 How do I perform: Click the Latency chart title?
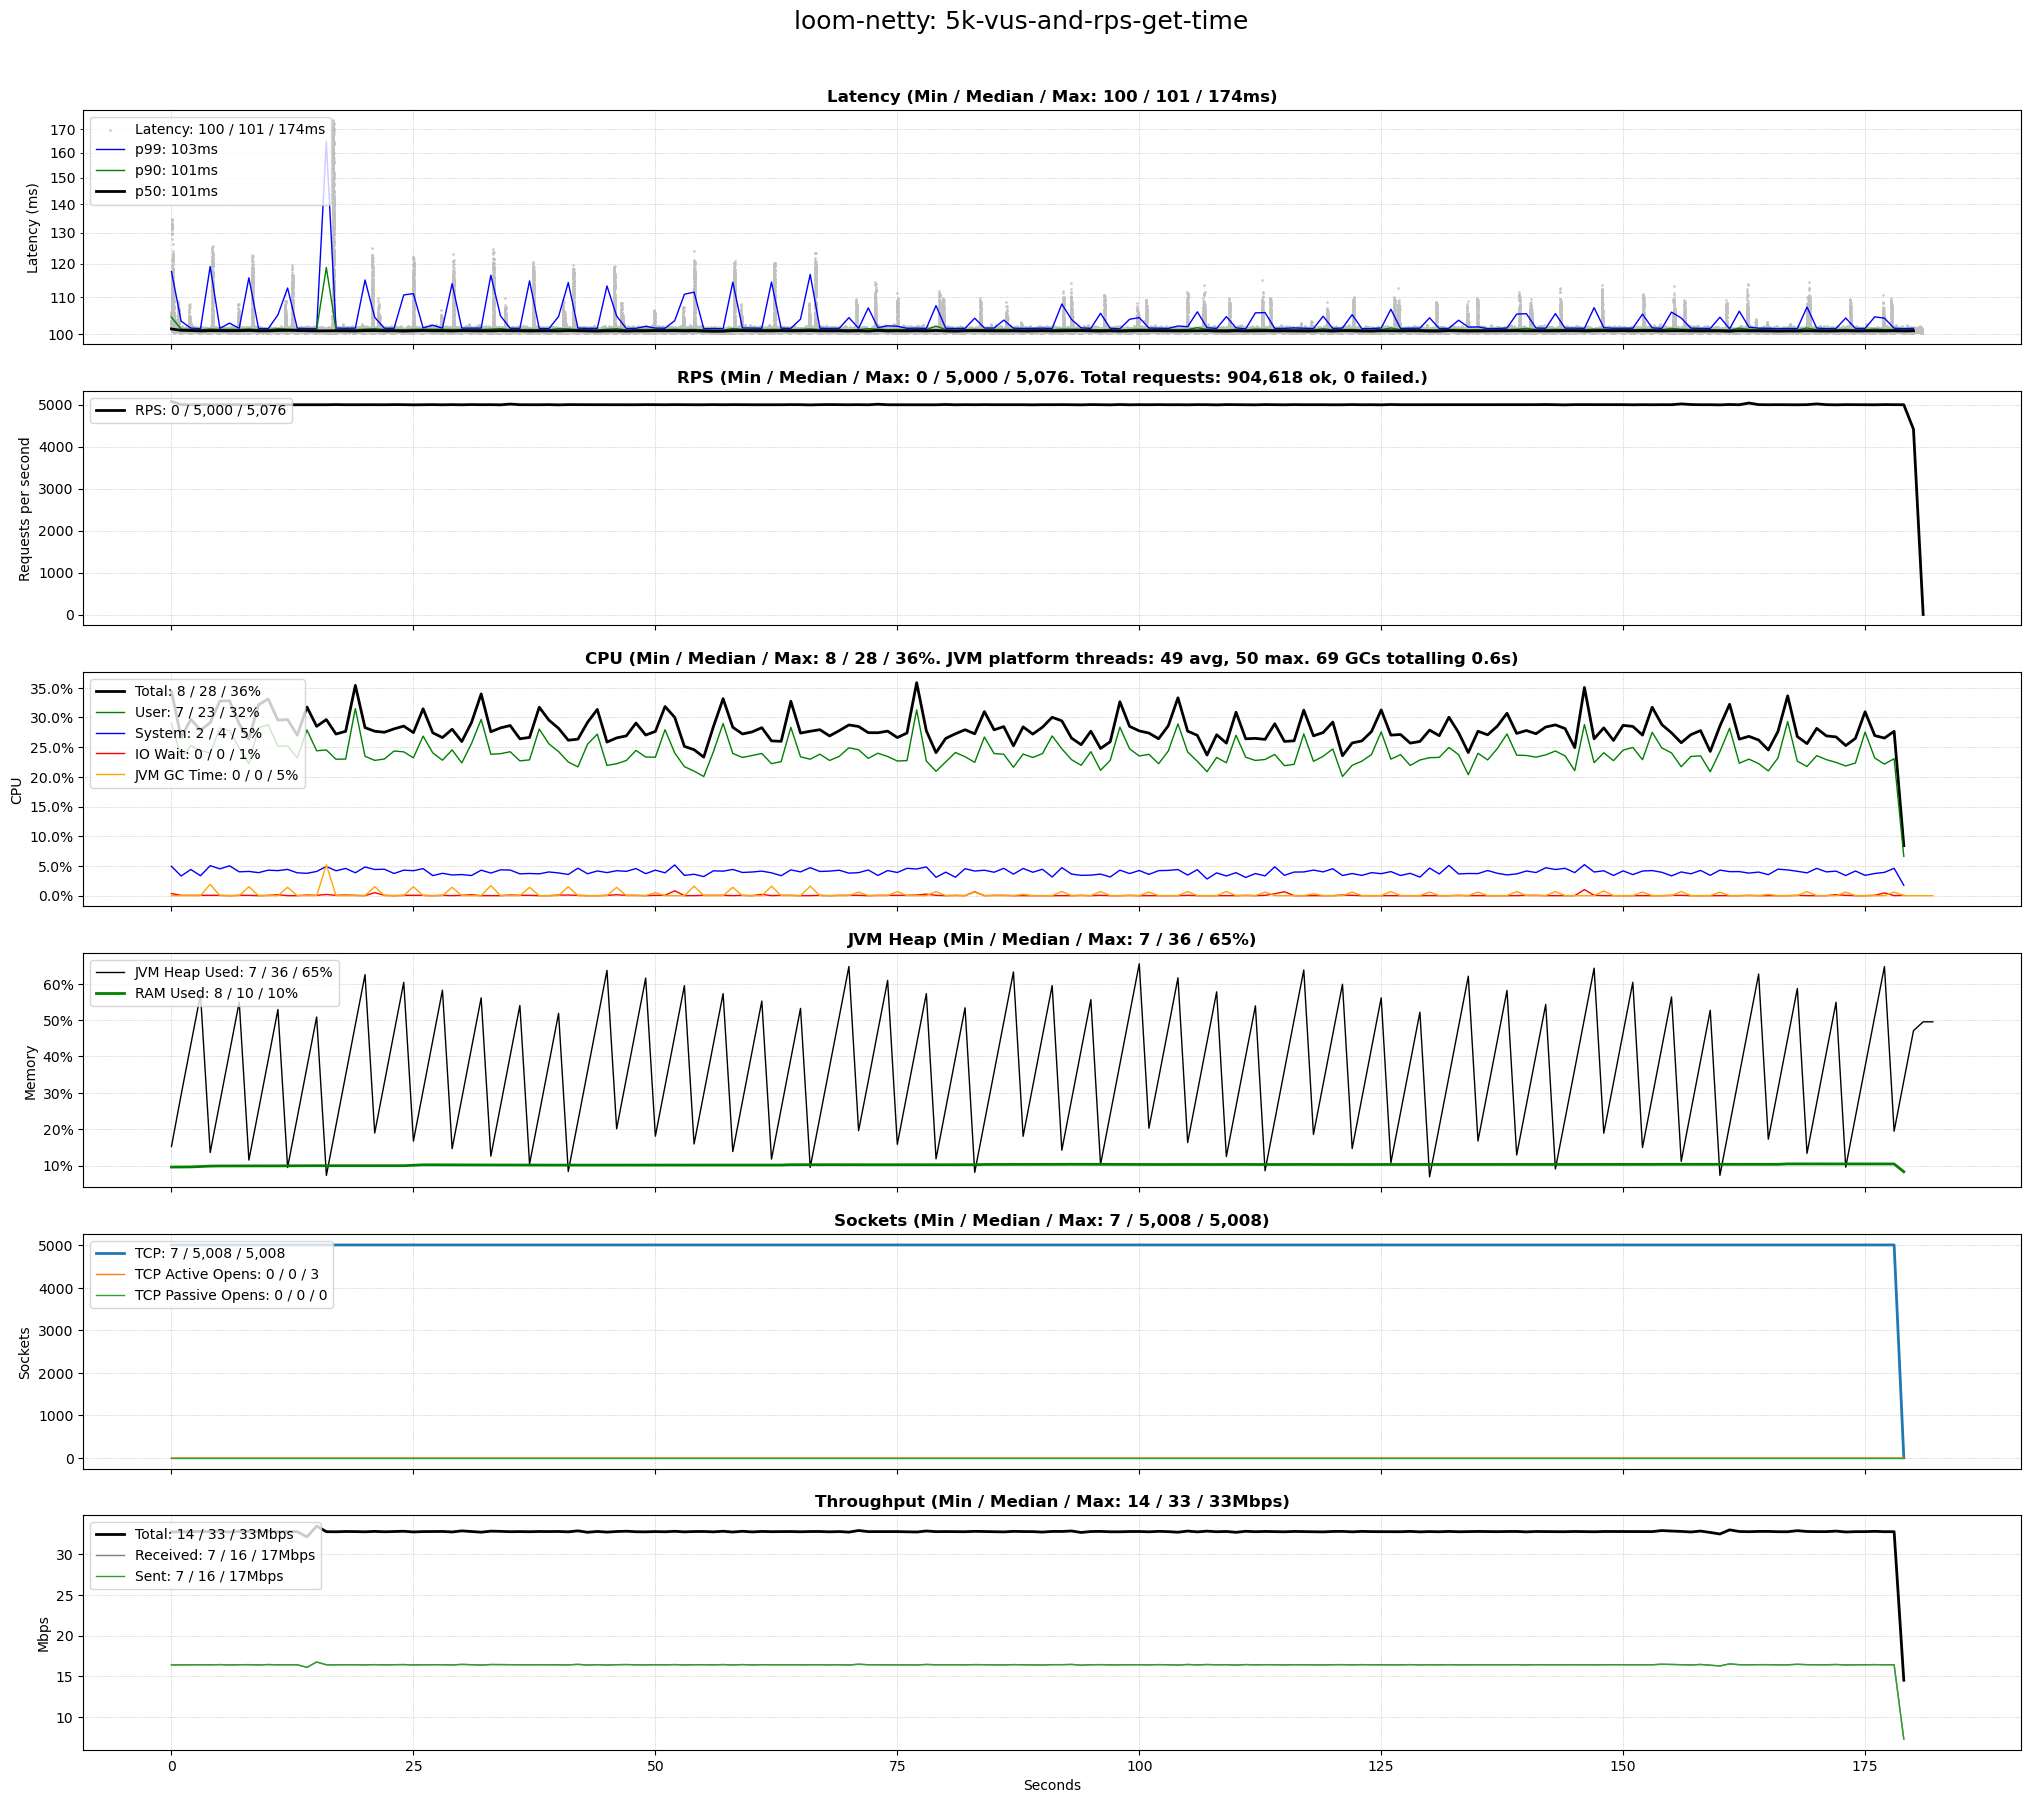click(x=1051, y=97)
